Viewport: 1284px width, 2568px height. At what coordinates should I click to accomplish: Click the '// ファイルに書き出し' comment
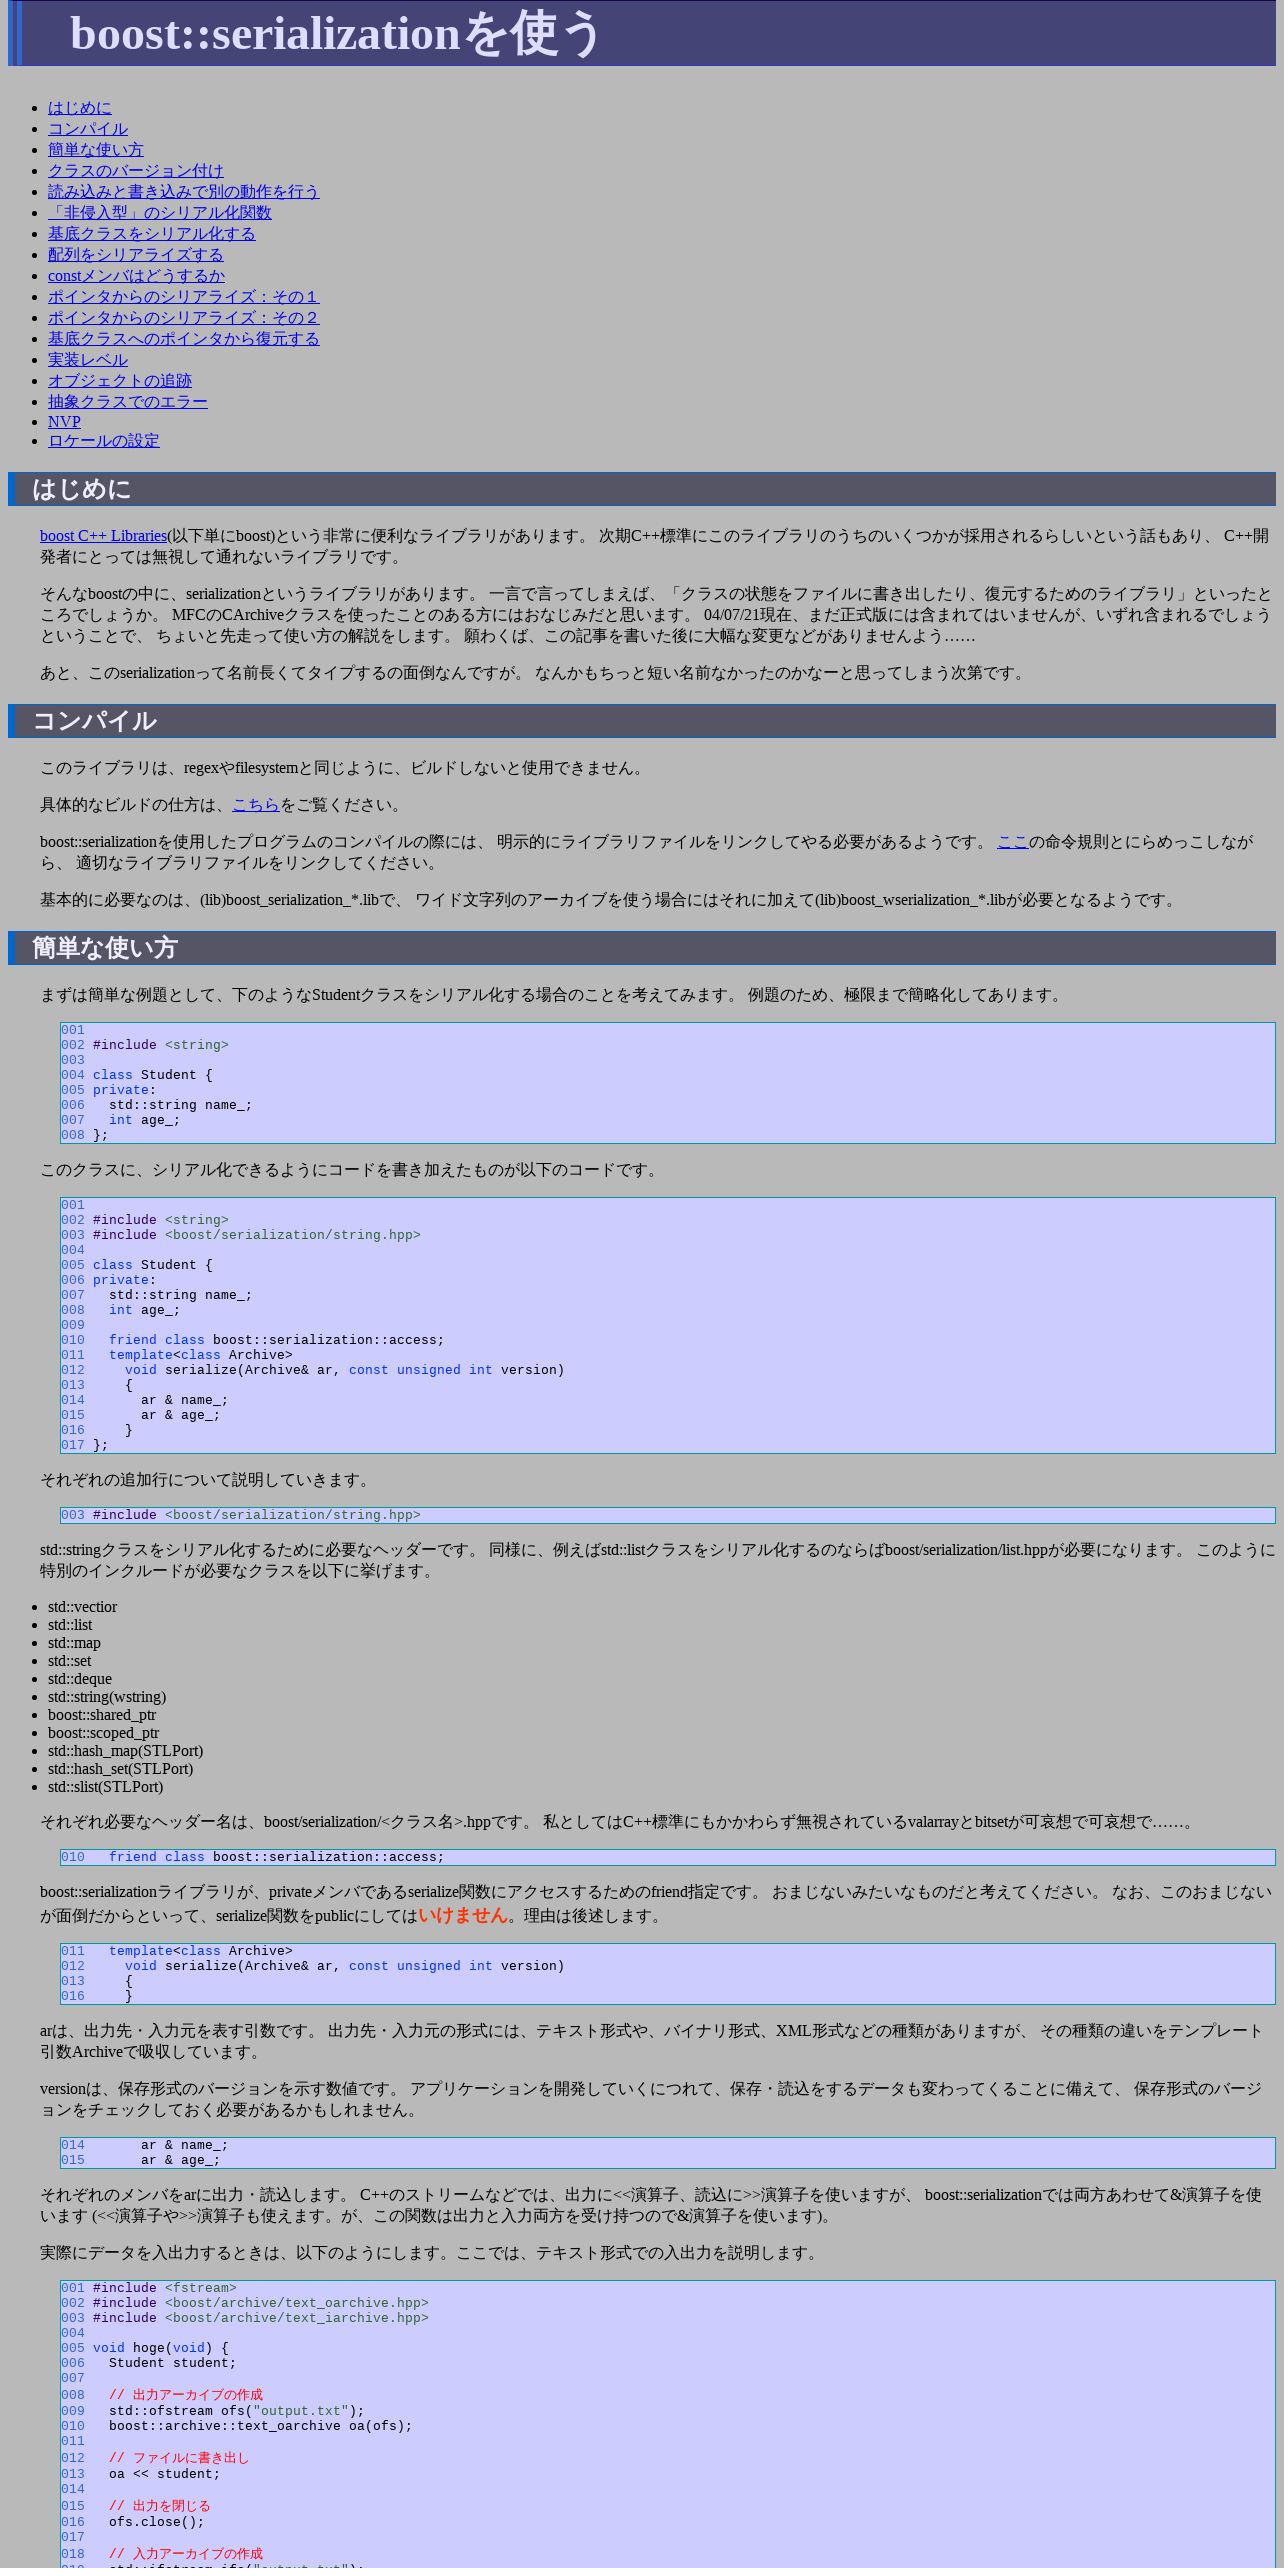point(179,2458)
